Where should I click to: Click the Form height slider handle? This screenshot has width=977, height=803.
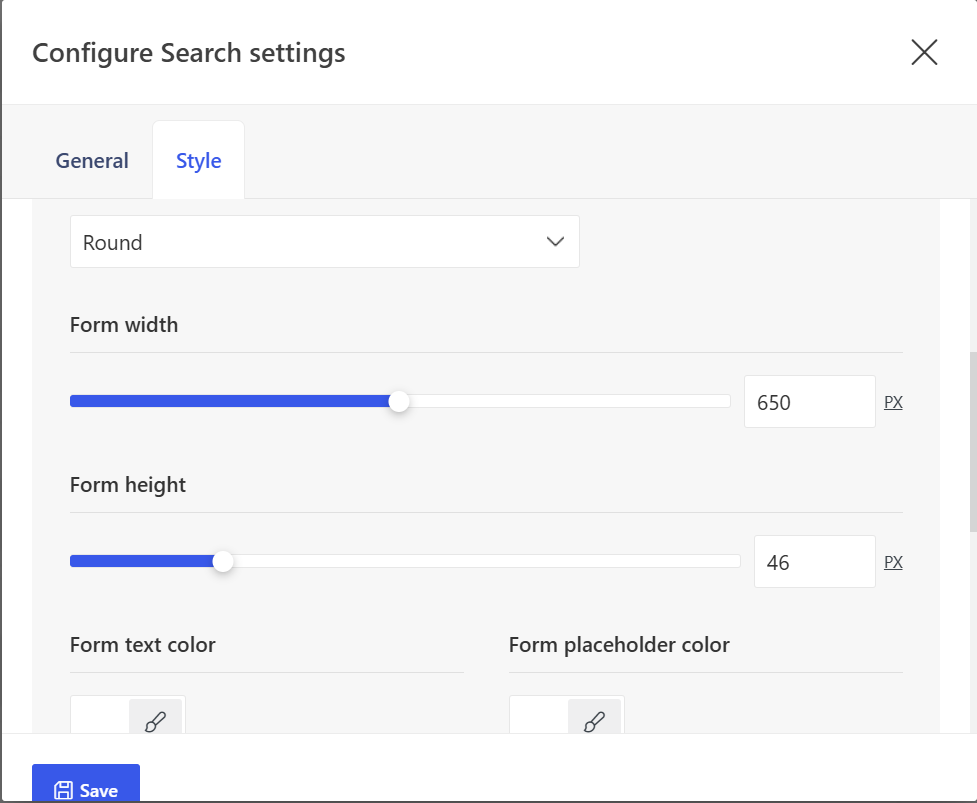point(223,561)
